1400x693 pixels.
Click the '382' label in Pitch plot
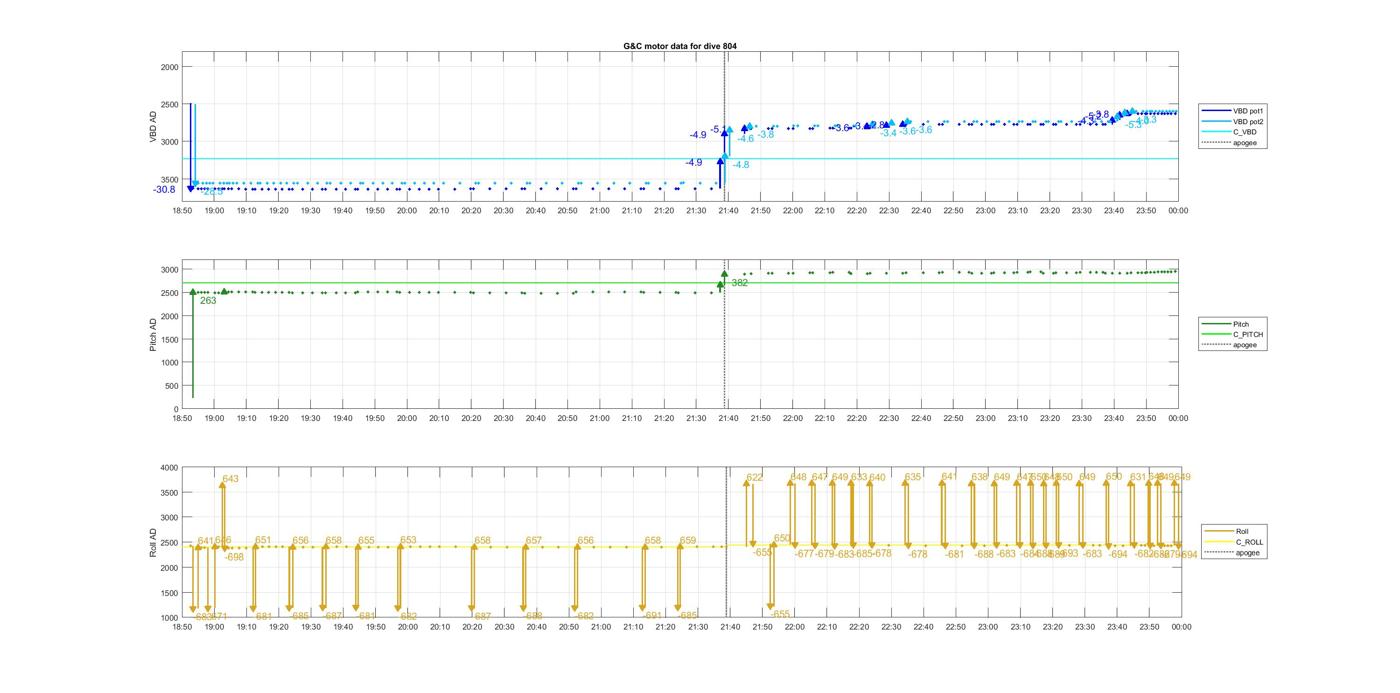pos(740,283)
